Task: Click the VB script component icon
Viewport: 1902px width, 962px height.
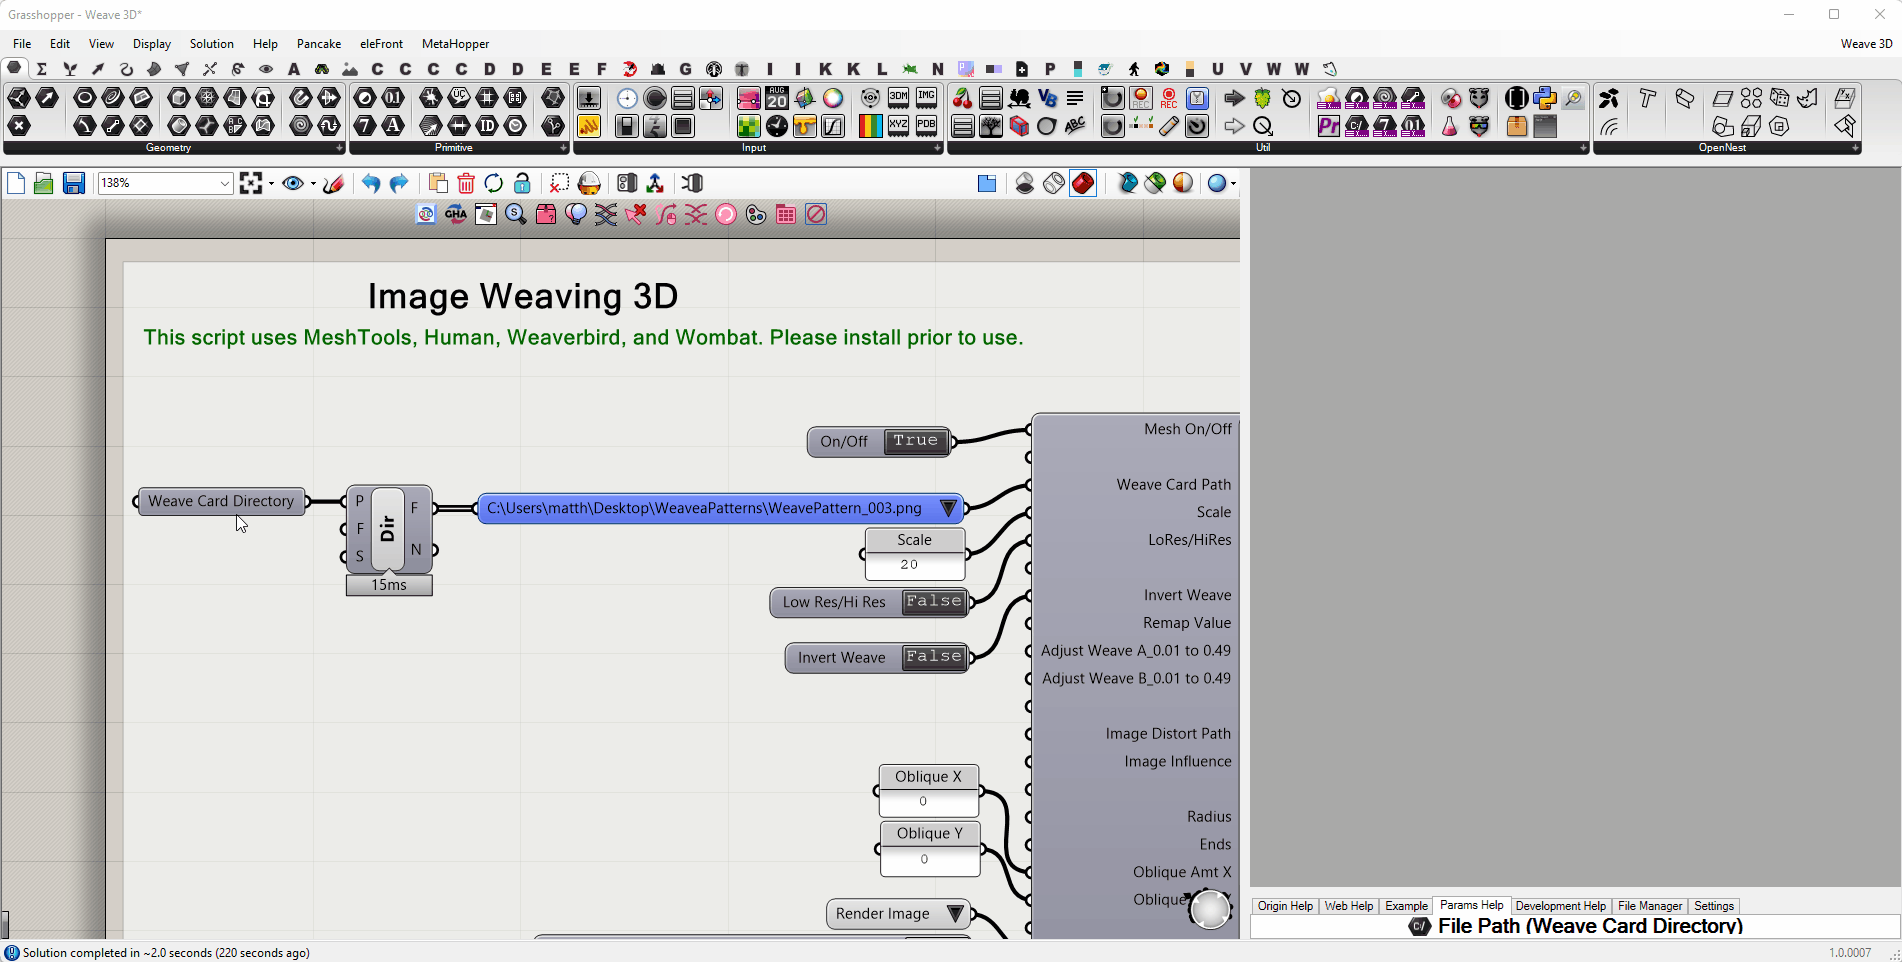Action: coord(1047,98)
